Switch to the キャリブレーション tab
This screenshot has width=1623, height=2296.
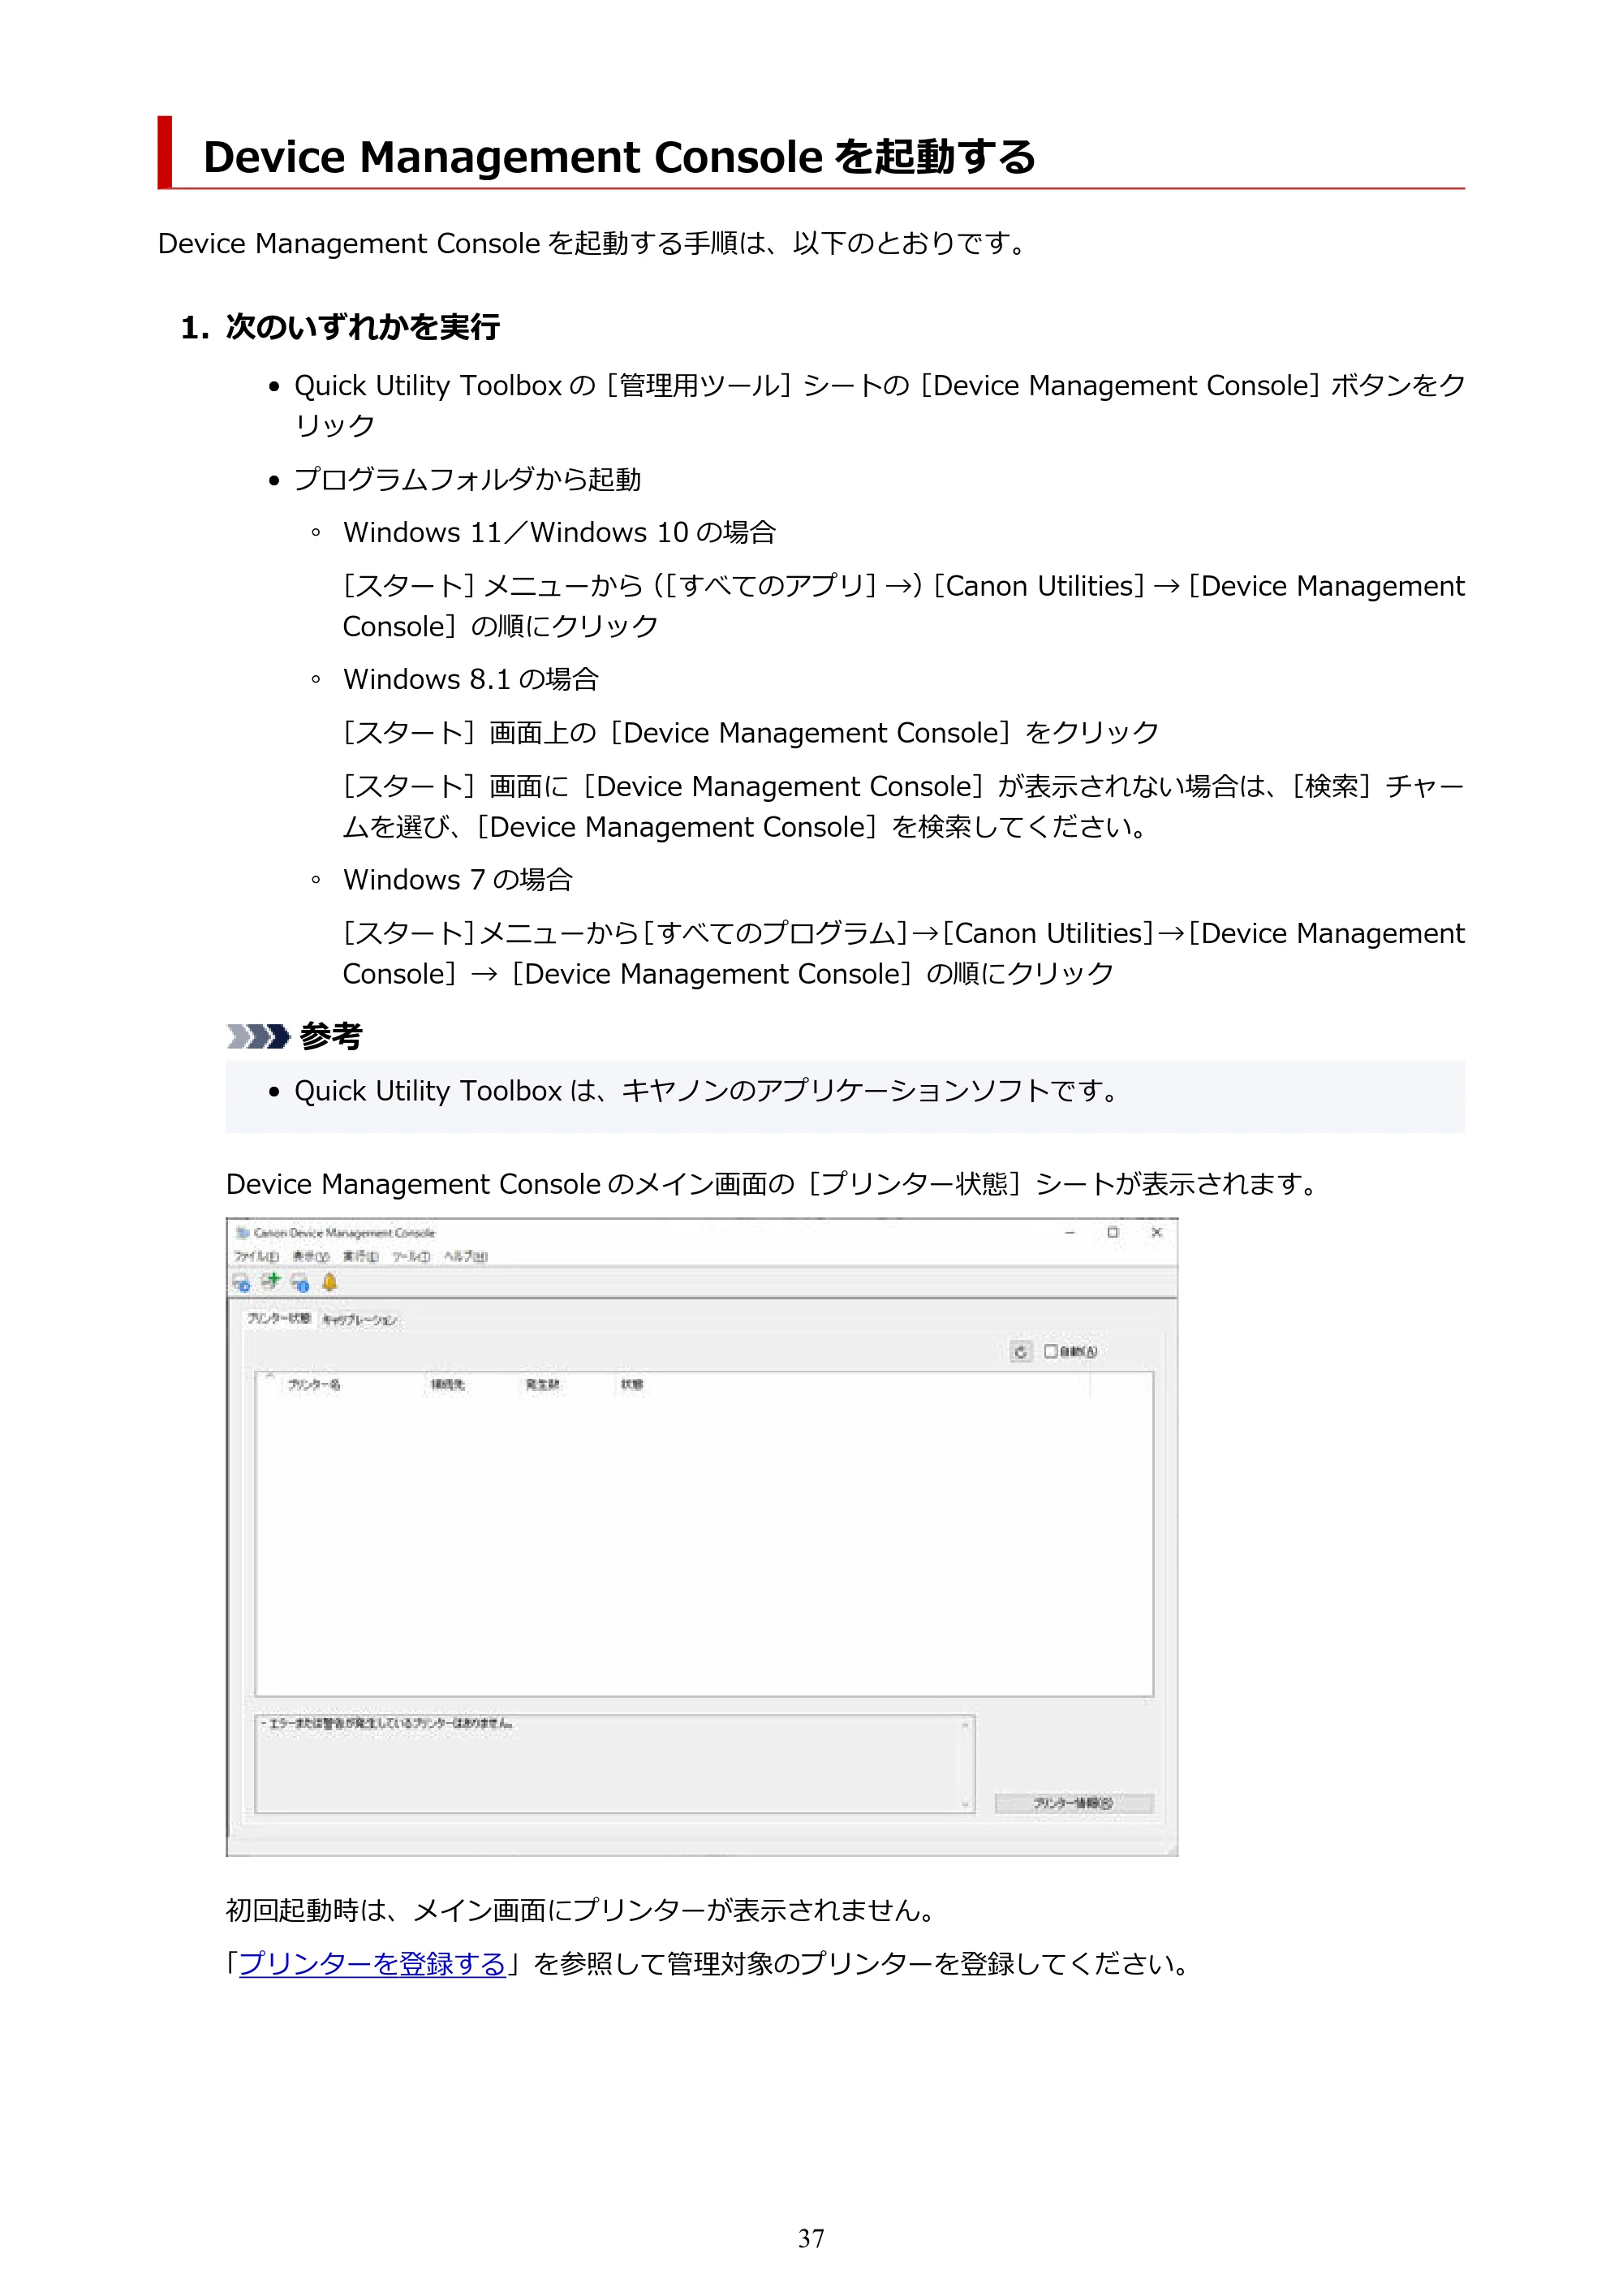pyautogui.click(x=359, y=1320)
